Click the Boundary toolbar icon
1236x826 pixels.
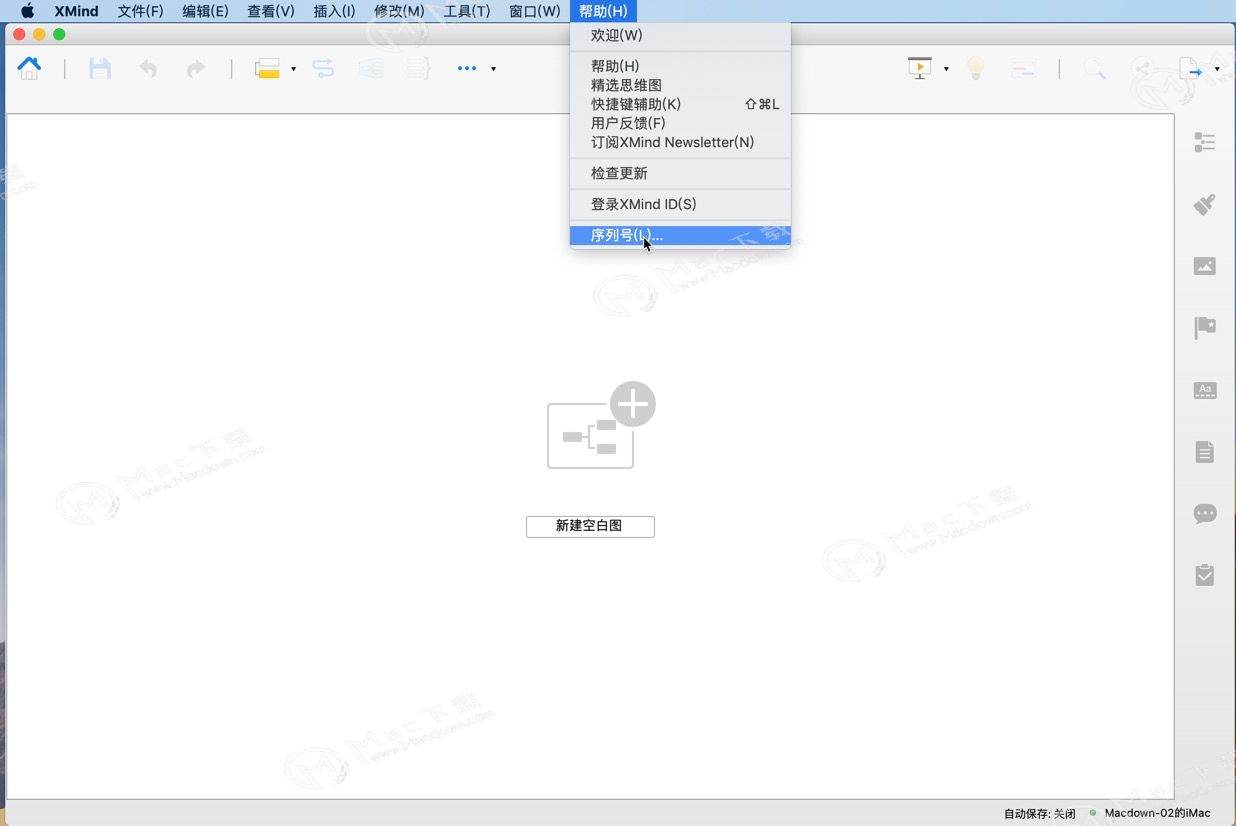point(371,69)
